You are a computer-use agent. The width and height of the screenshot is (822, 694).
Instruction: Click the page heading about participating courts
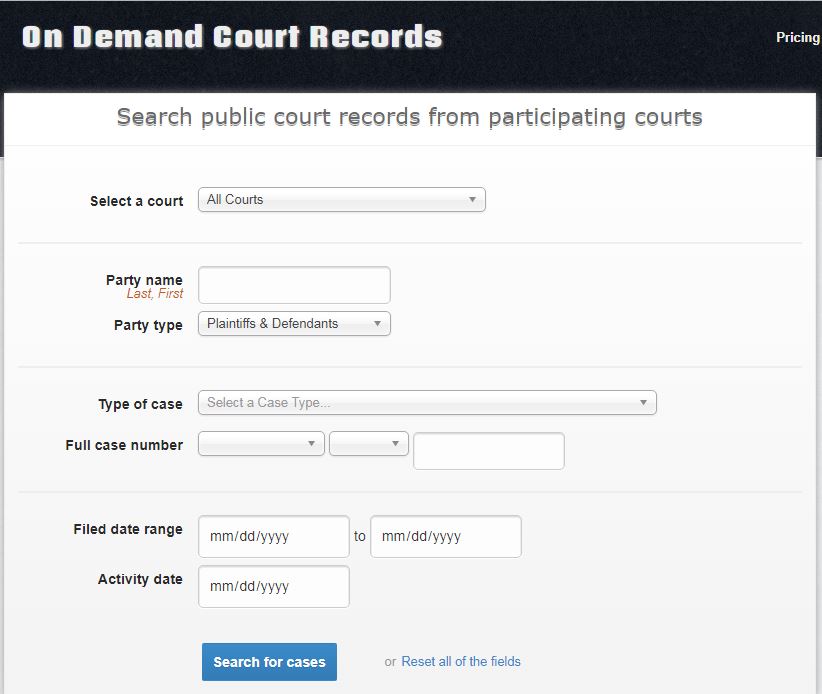click(409, 117)
